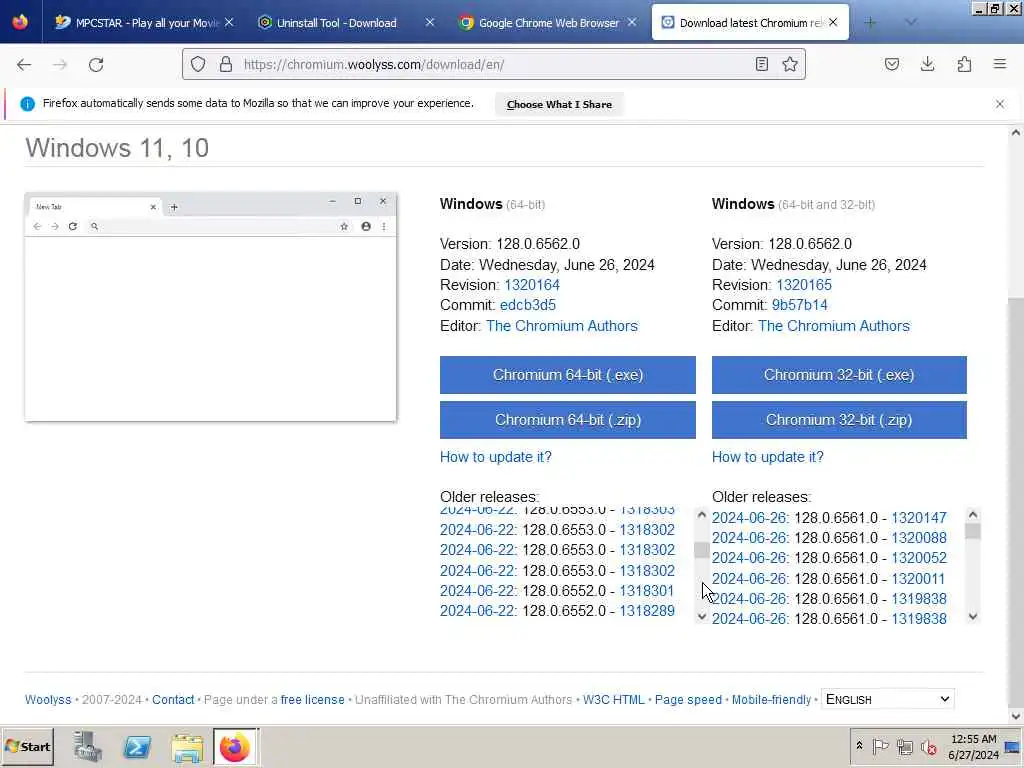1024x768 pixels.
Task: Close the Google Chrome Web Browser tab
Action: click(x=632, y=22)
